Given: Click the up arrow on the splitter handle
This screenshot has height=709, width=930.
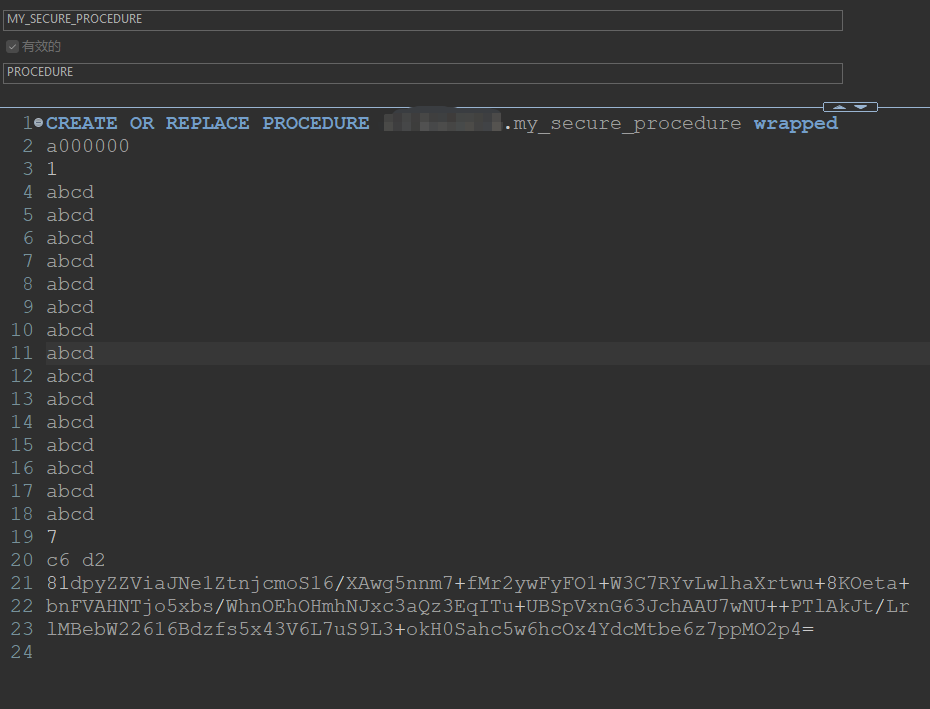Looking at the screenshot, I should [840, 107].
